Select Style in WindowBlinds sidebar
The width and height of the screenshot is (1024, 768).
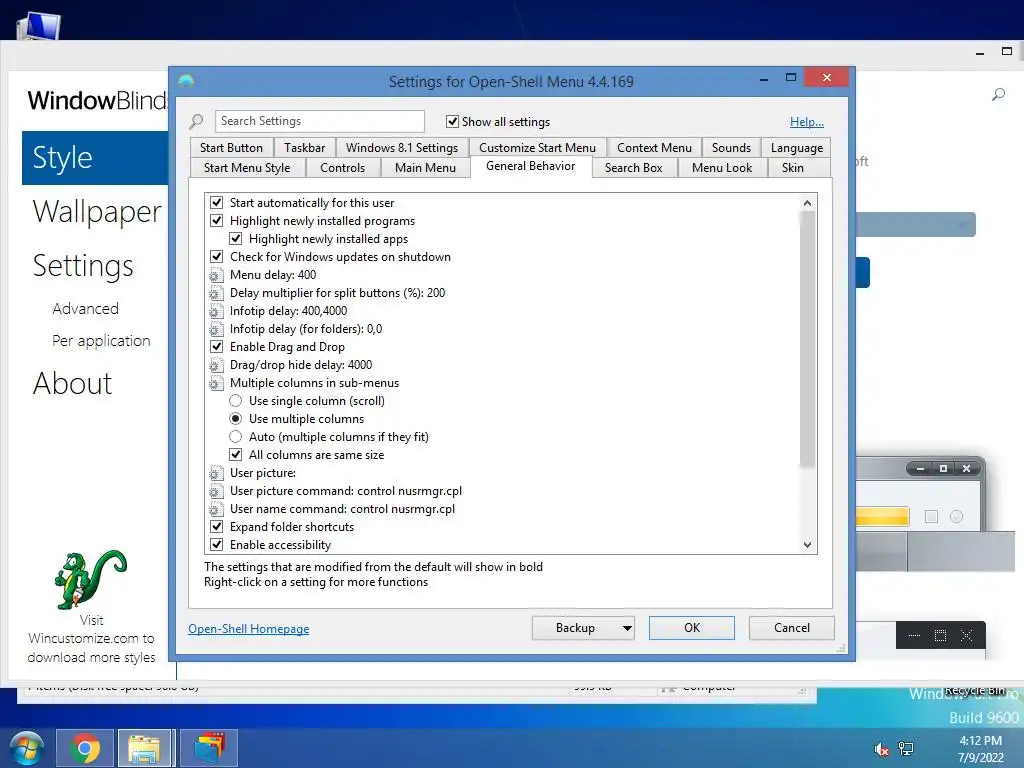pos(95,158)
